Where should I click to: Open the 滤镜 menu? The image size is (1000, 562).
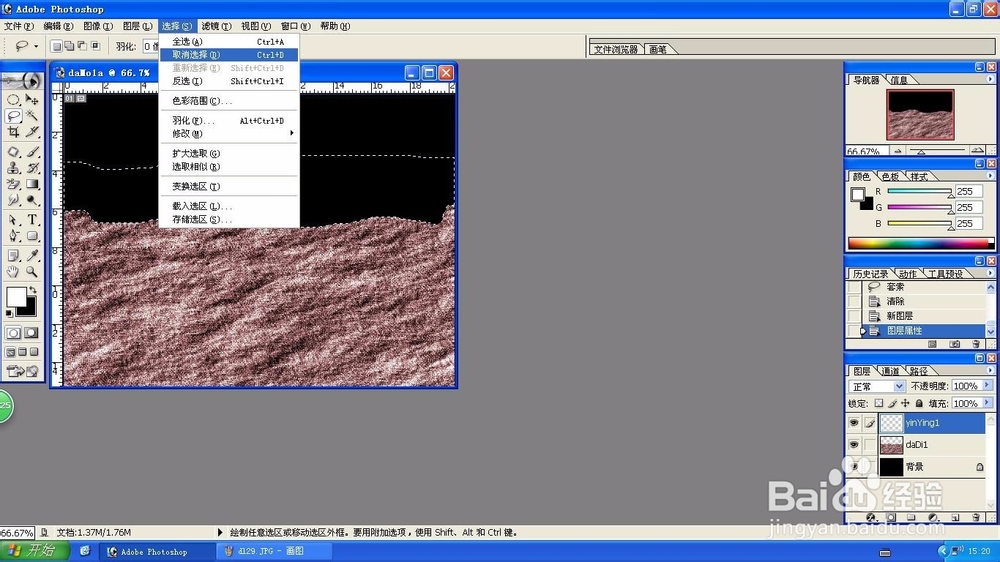[216, 26]
